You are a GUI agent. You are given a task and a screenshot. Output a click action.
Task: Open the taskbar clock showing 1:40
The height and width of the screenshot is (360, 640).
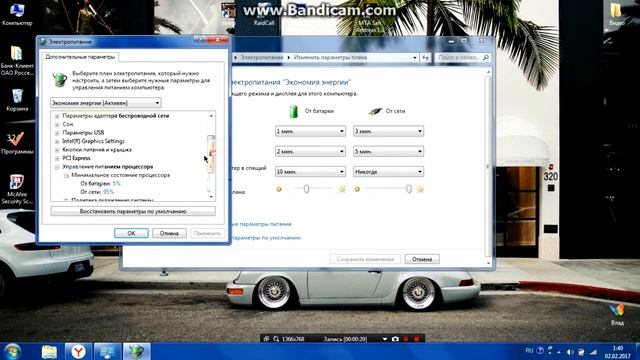pos(618,352)
